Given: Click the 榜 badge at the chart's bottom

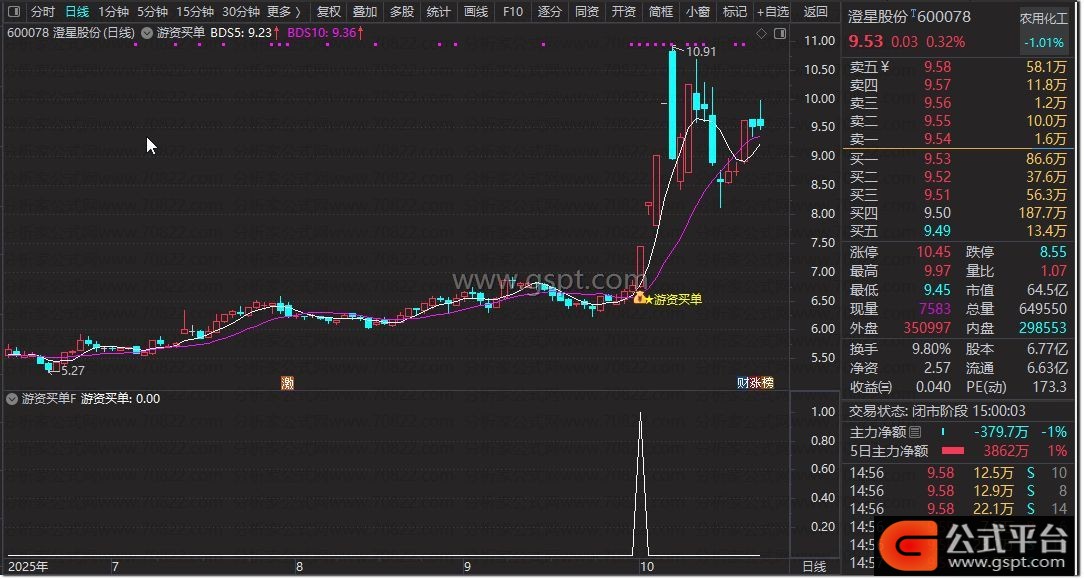Looking at the screenshot, I should coord(767,383).
